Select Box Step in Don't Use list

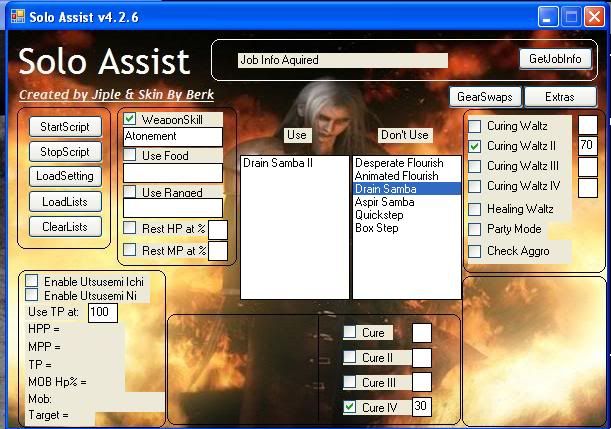[x=377, y=227]
